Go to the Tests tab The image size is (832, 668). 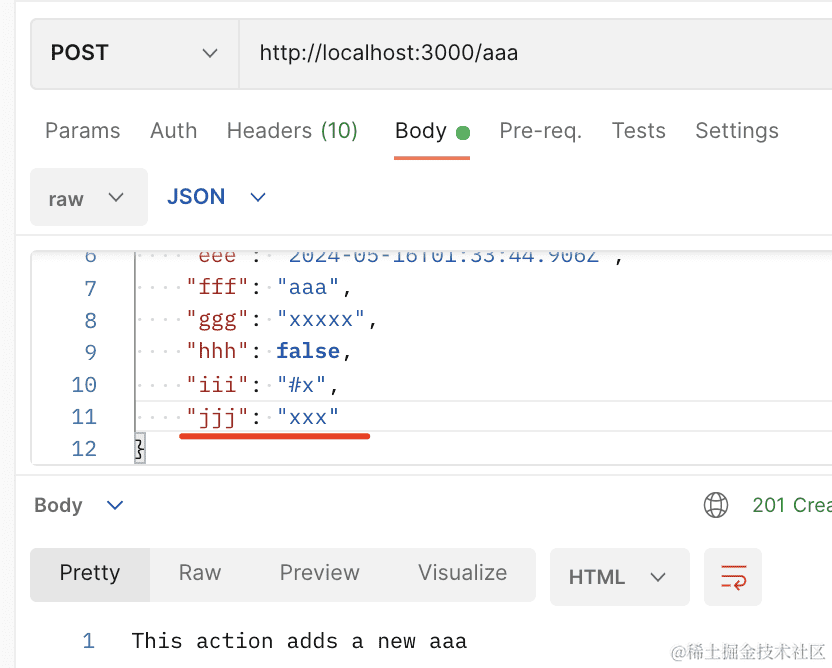(x=638, y=131)
